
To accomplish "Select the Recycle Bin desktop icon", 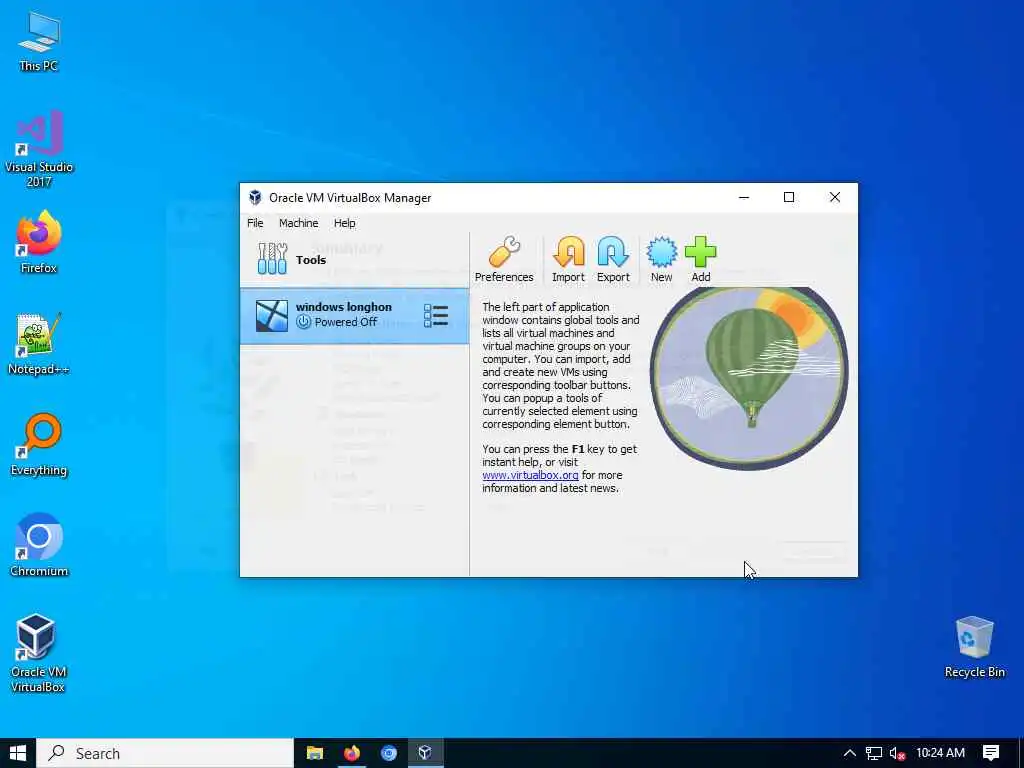I will tap(974, 647).
